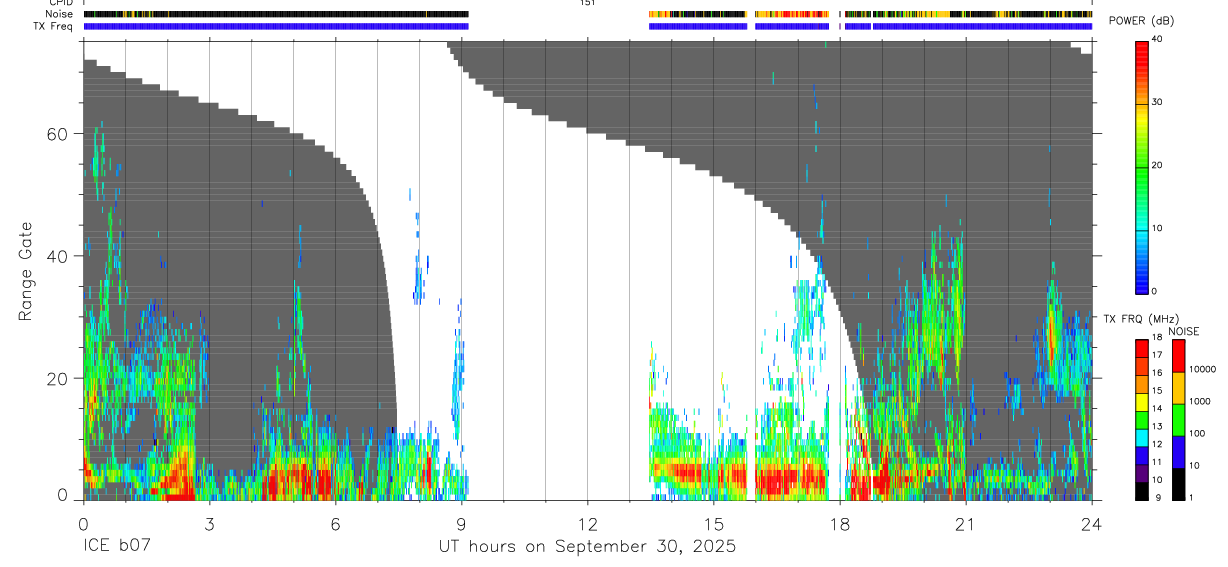Screen dimensions: 1228x567
Task: Click the 30 dB label on power scale
Action: tap(1157, 102)
